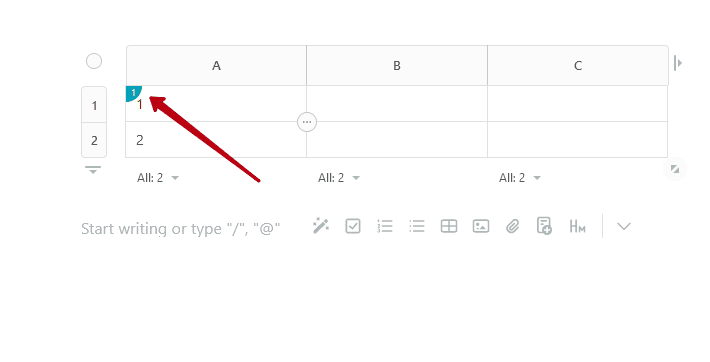Open column A summary dropdown All: 2
Image resolution: width=710 pixels, height=362 pixels.
158,178
